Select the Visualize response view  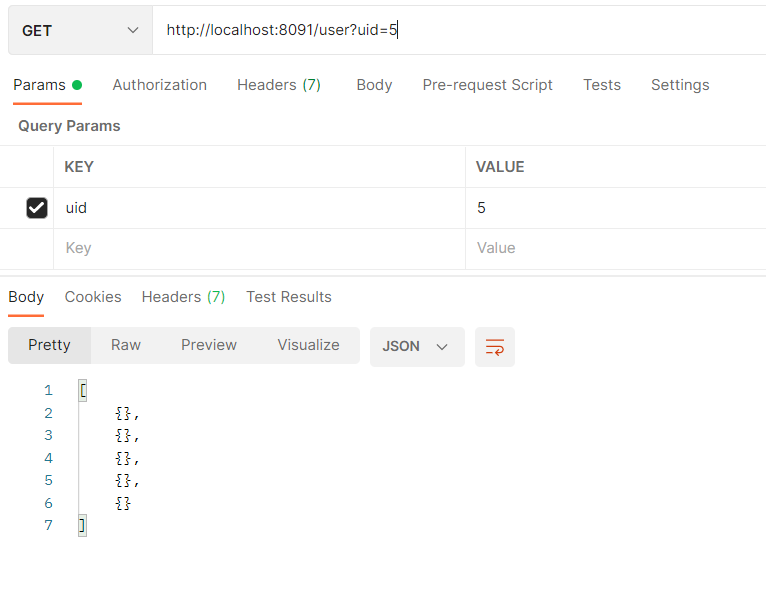pyautogui.click(x=308, y=345)
